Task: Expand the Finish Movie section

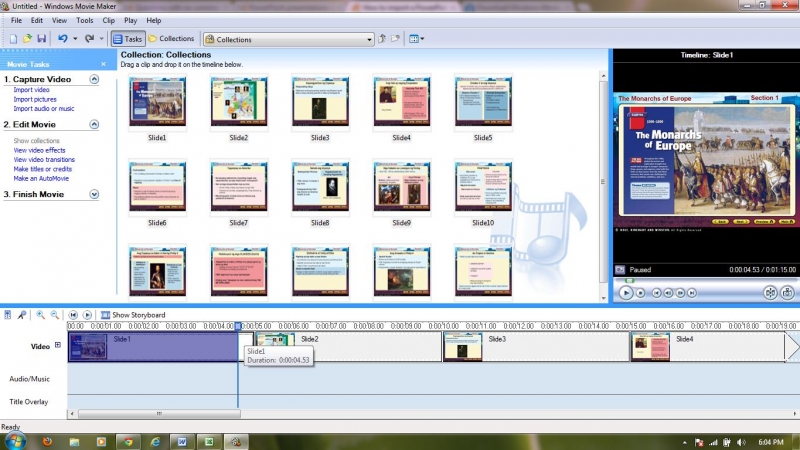Action: pyautogui.click(x=94, y=194)
